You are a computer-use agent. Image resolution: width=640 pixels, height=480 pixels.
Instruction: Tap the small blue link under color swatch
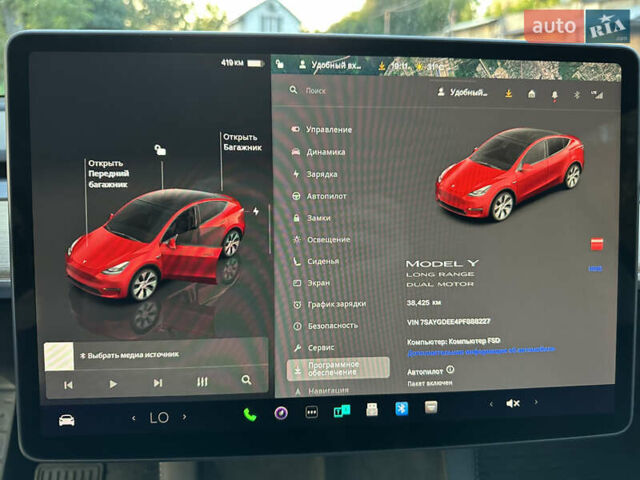[x=596, y=268]
